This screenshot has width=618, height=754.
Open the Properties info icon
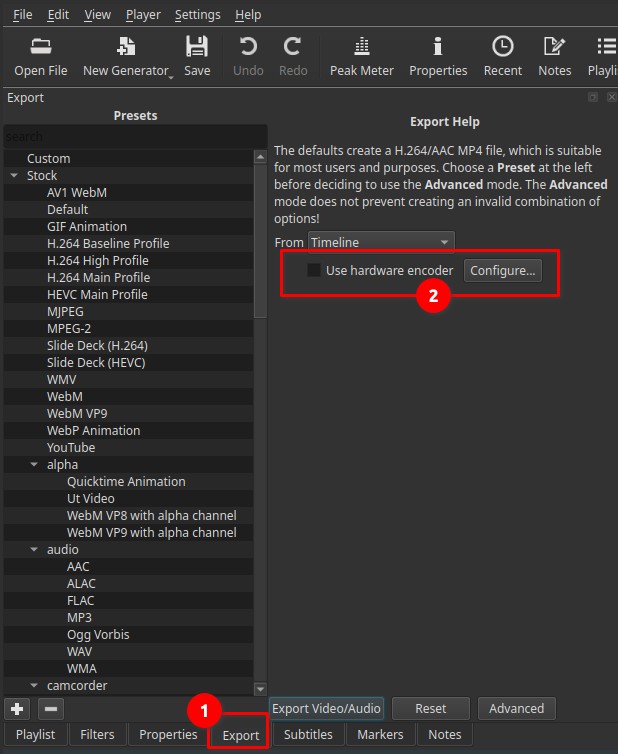click(x=438, y=46)
